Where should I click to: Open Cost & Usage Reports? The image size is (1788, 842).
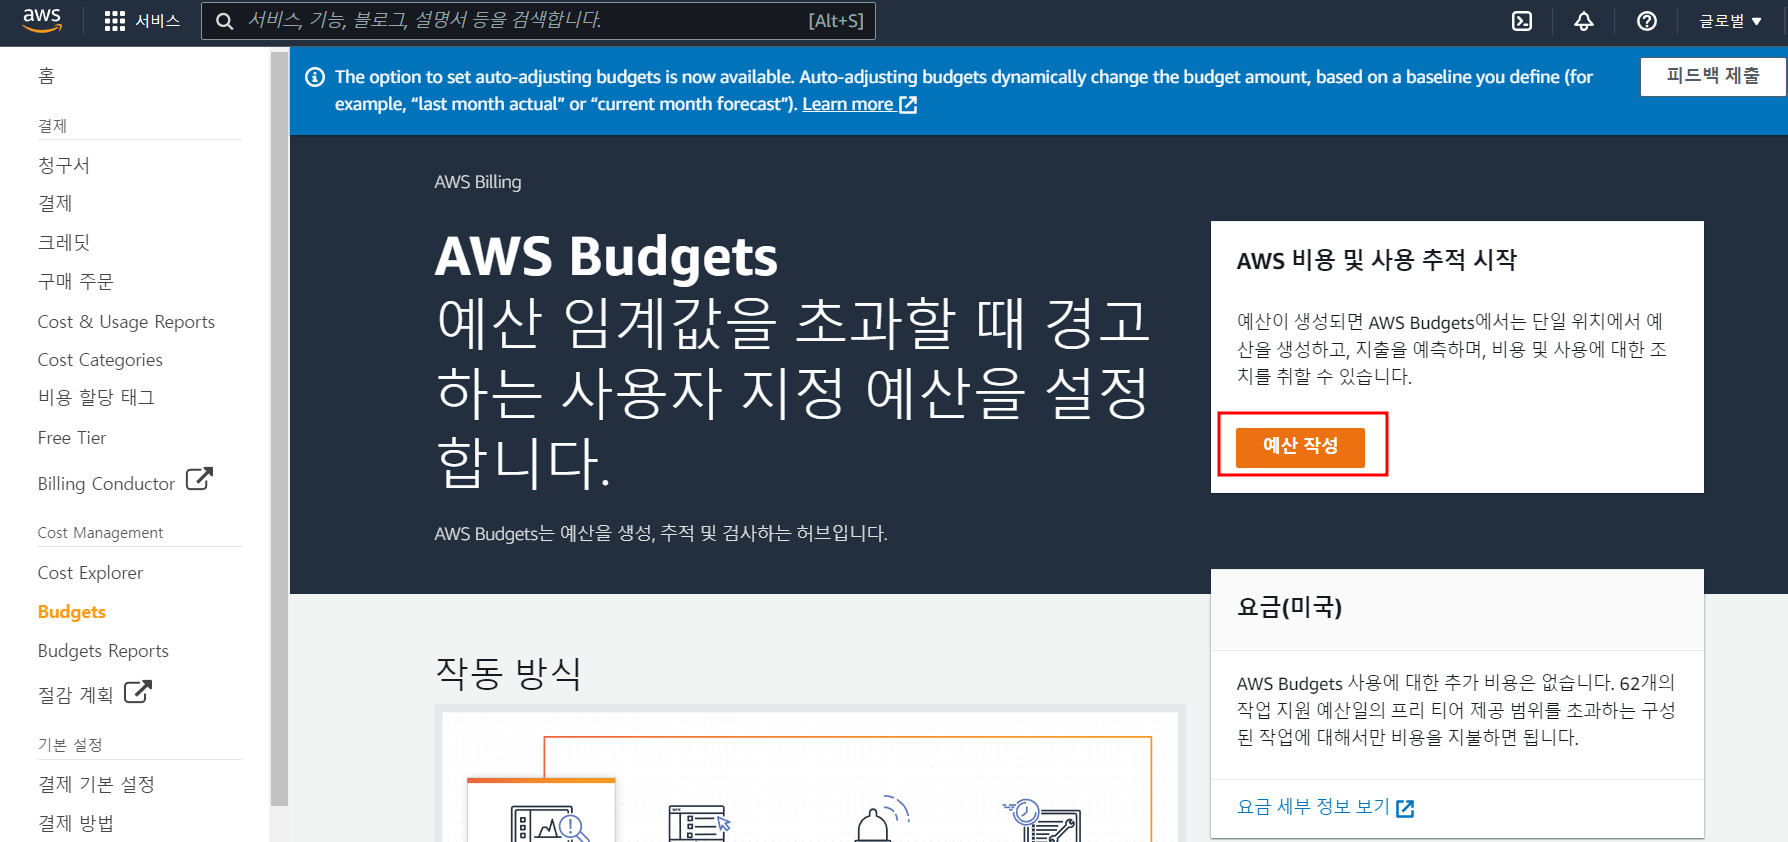[x=126, y=322]
